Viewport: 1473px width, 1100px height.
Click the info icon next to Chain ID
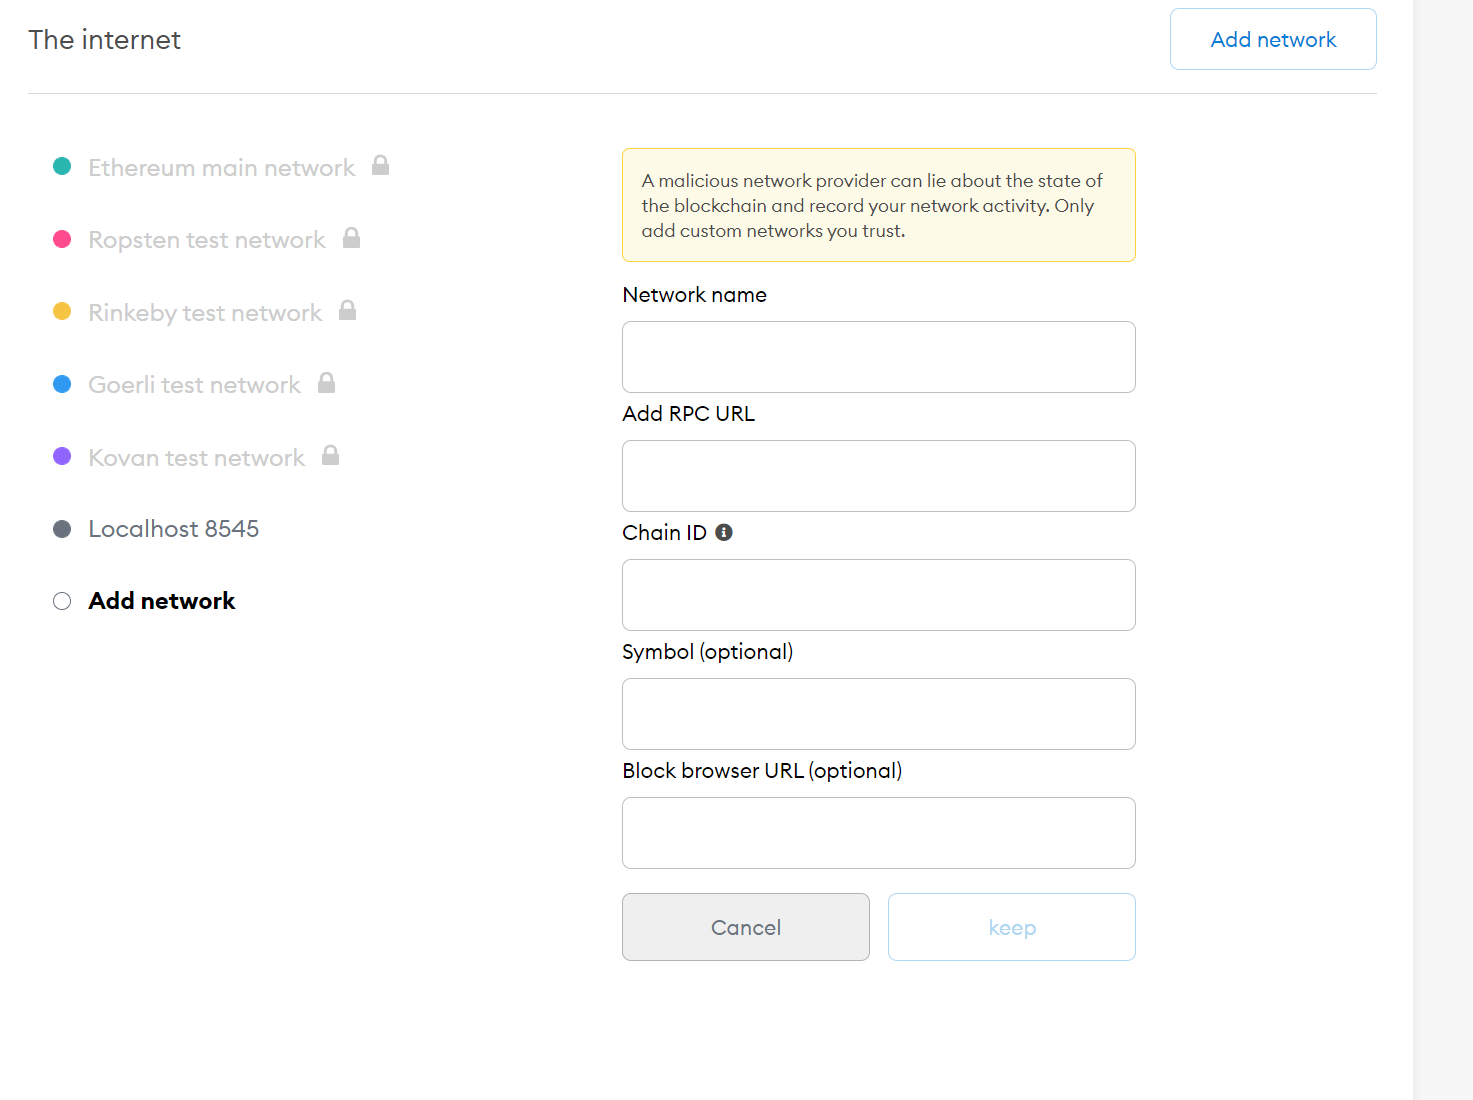click(724, 533)
